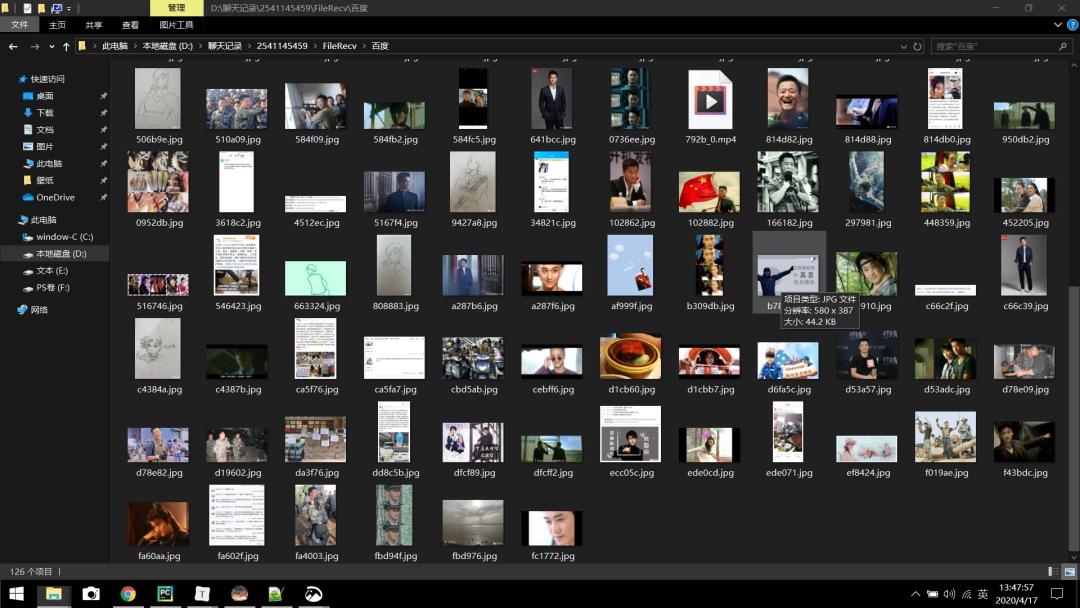Toggle the input language indicator 英
This screenshot has width=1080, height=608.
(x=983, y=594)
